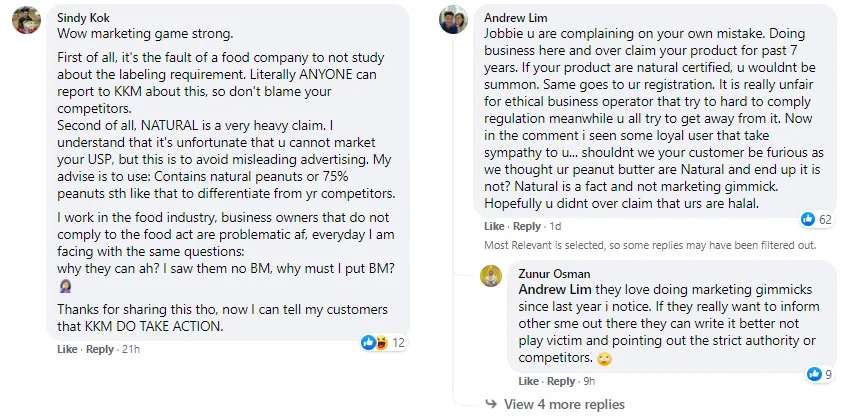Open the 9h timestamp link
This screenshot has height=418, width=857.
[x=590, y=381]
